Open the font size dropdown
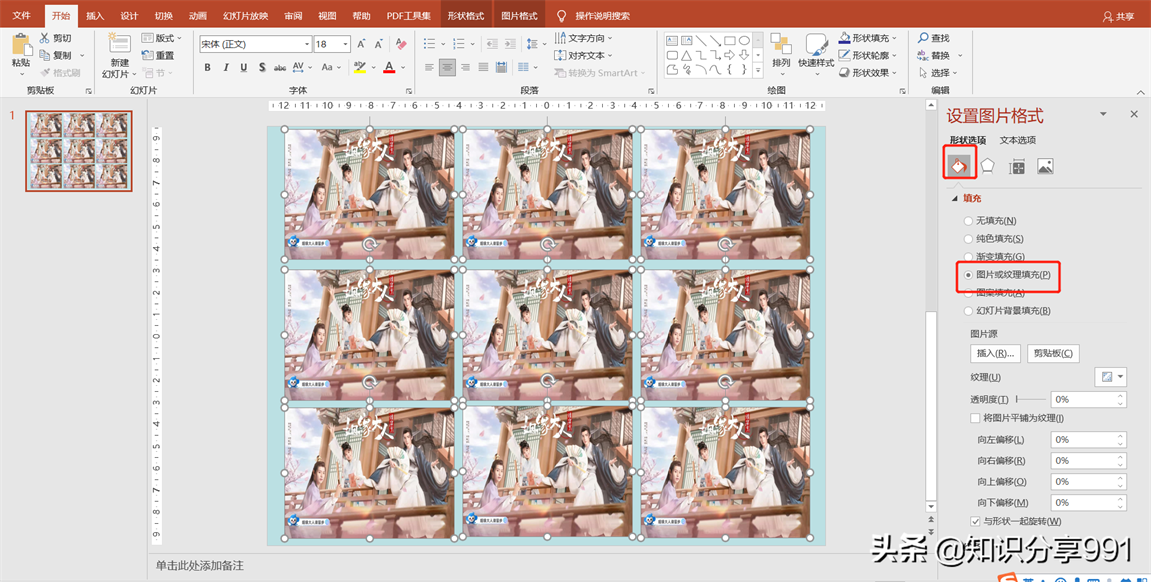The height and width of the screenshot is (582, 1151). (346, 44)
